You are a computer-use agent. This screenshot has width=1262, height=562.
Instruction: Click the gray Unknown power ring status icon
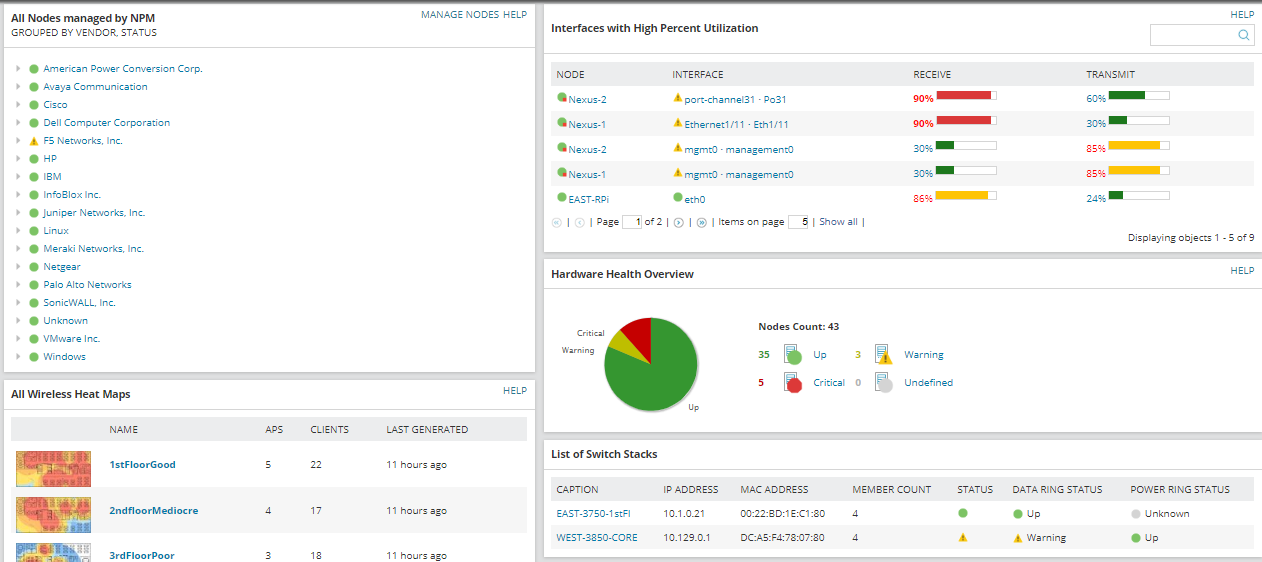click(x=1136, y=513)
